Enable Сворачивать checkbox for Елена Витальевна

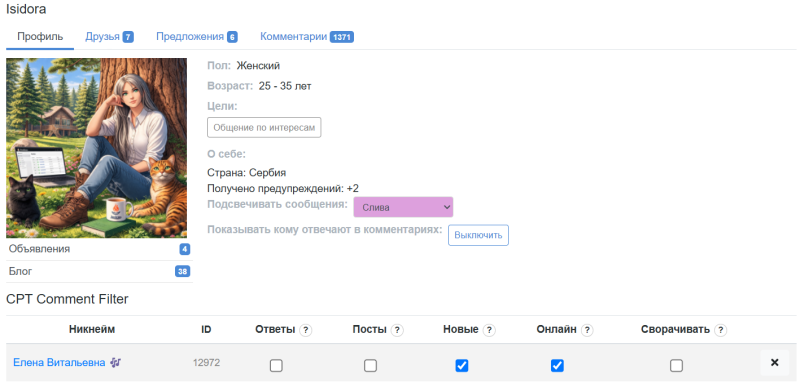(x=677, y=365)
